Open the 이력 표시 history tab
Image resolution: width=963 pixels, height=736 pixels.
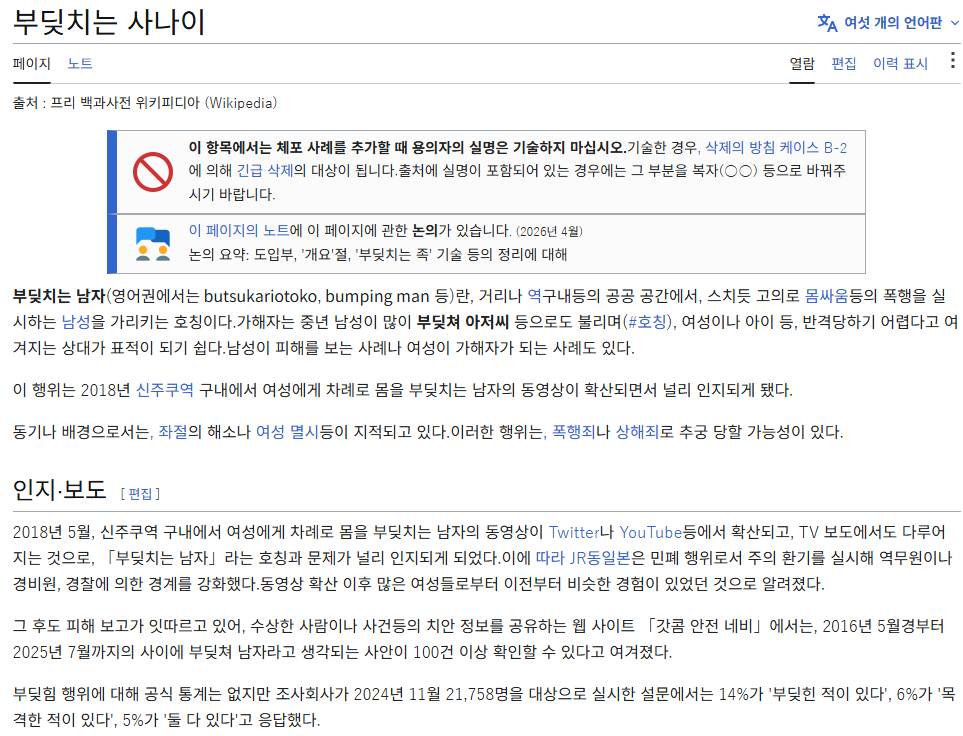pos(900,63)
